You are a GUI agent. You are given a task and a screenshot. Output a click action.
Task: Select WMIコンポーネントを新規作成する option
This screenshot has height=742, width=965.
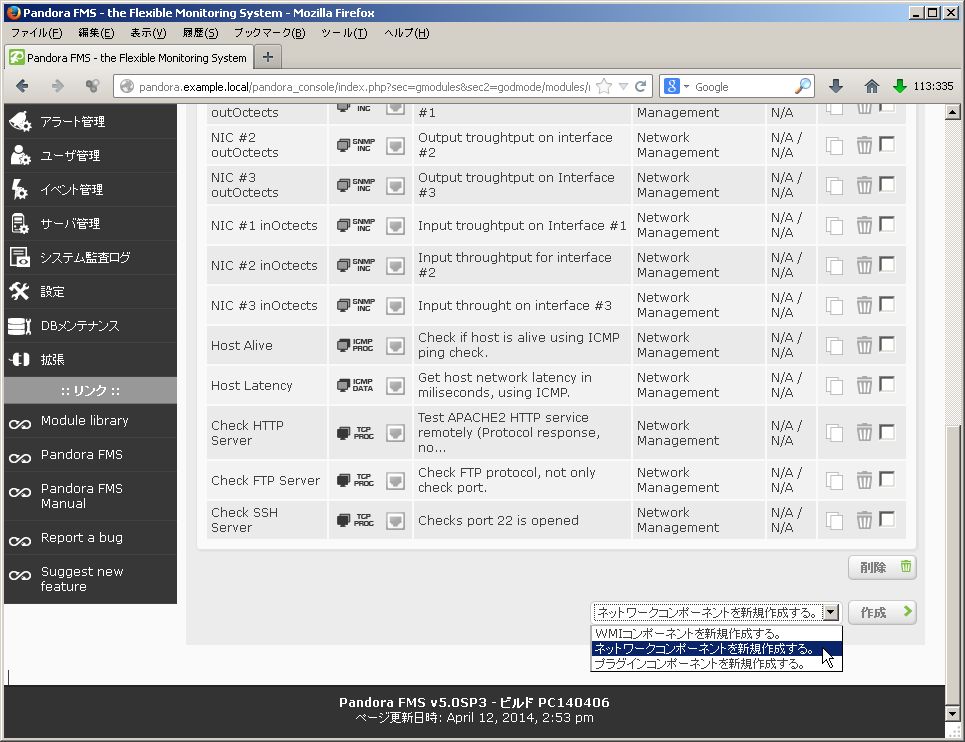pos(716,634)
